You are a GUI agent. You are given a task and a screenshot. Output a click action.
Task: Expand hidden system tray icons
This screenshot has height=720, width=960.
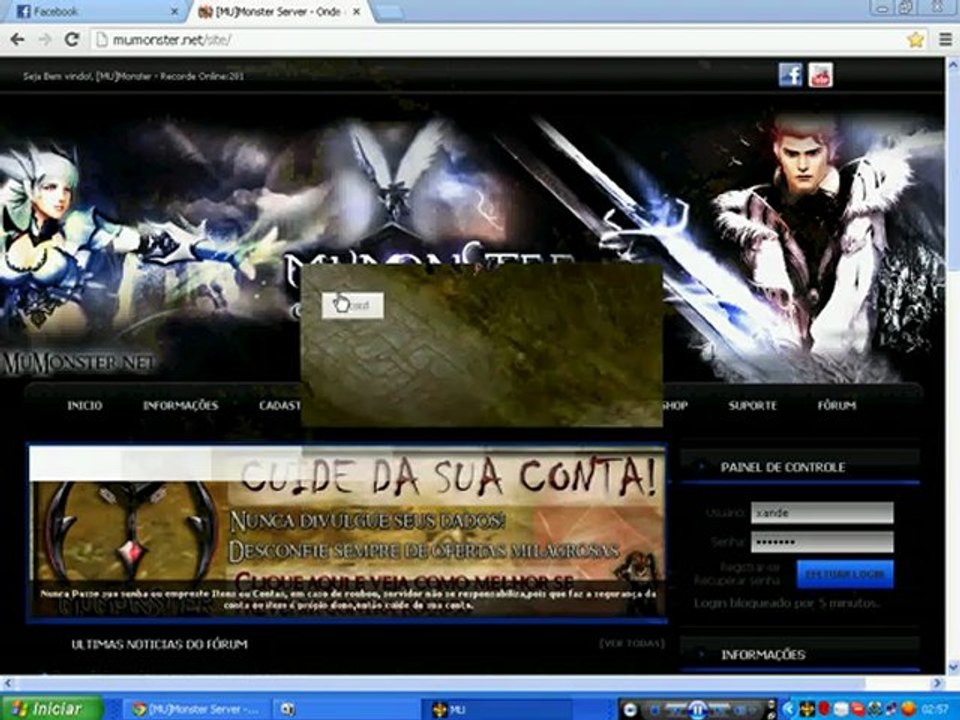[x=789, y=709]
